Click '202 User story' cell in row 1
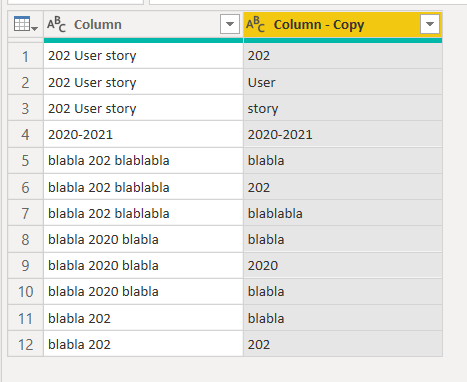This screenshot has height=382, width=467. pos(143,56)
